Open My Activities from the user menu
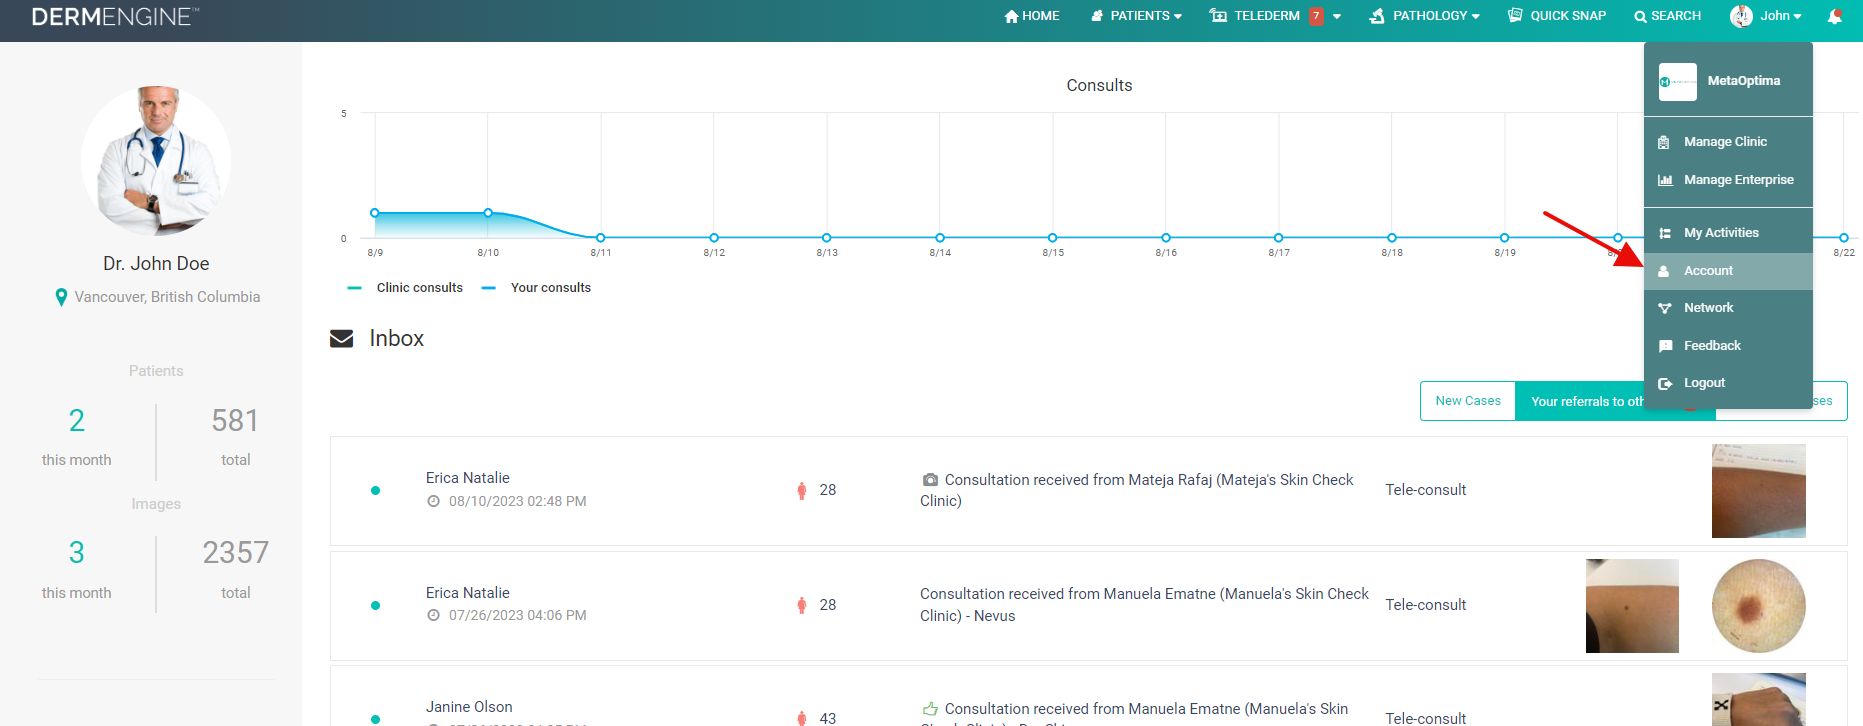 pos(1728,233)
